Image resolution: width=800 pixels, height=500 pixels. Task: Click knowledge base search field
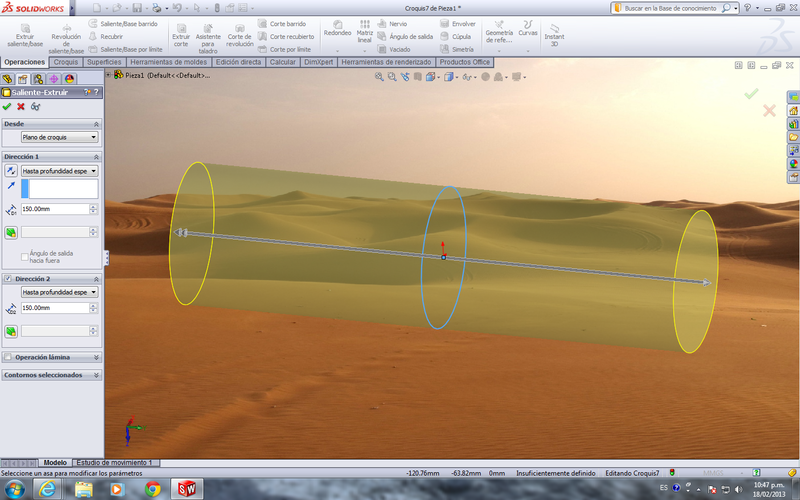click(x=670, y=8)
